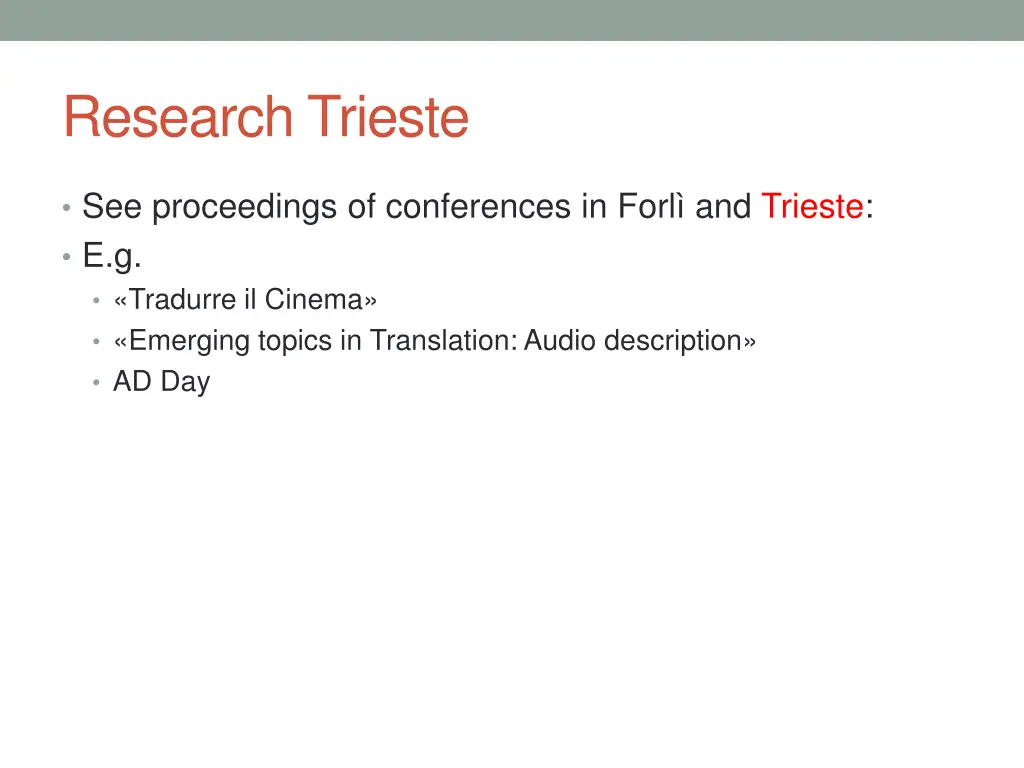This screenshot has height=768, width=1024.
Task: Click the 'AD Day' sub-bullet
Action: (161, 381)
